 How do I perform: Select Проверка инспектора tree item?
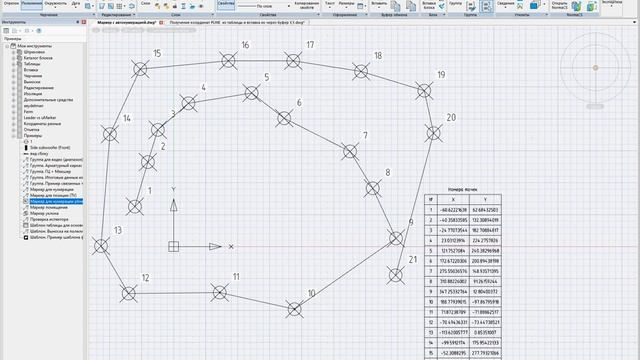click(49, 219)
